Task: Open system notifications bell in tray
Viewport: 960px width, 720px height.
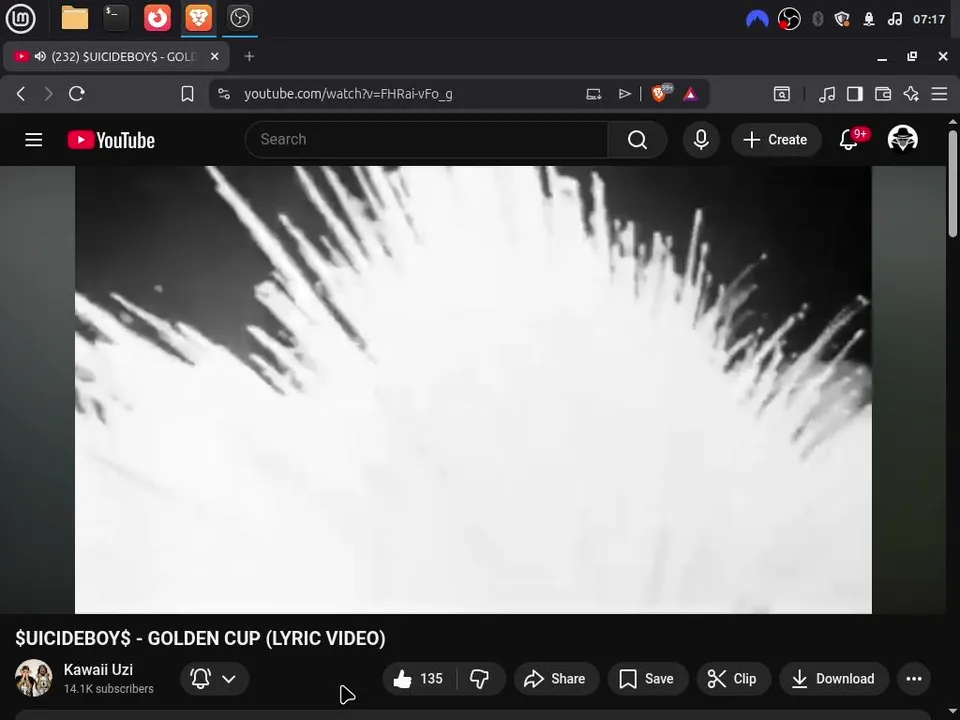Action: click(869, 19)
